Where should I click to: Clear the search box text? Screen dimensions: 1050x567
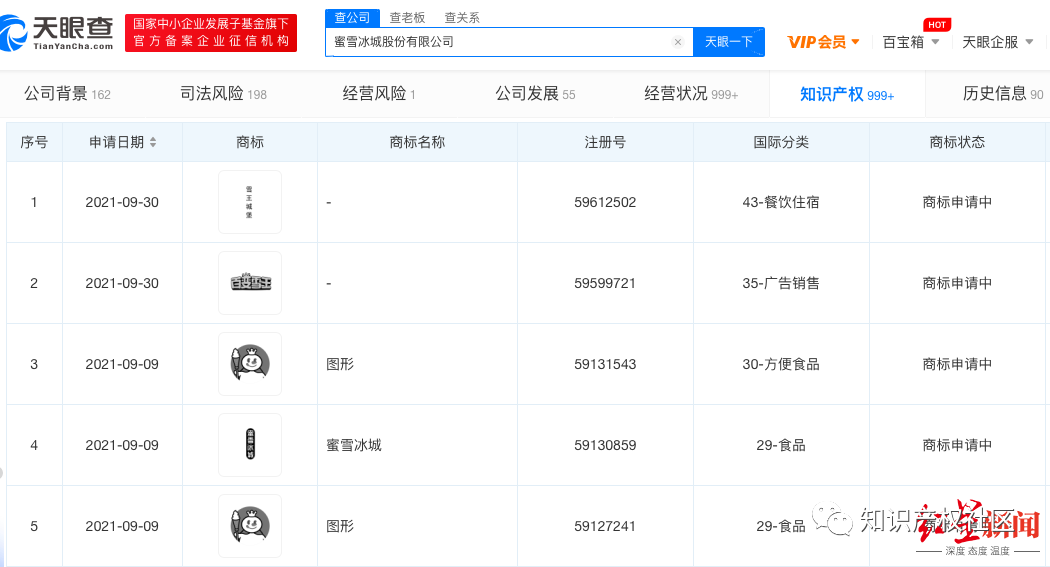point(677,42)
